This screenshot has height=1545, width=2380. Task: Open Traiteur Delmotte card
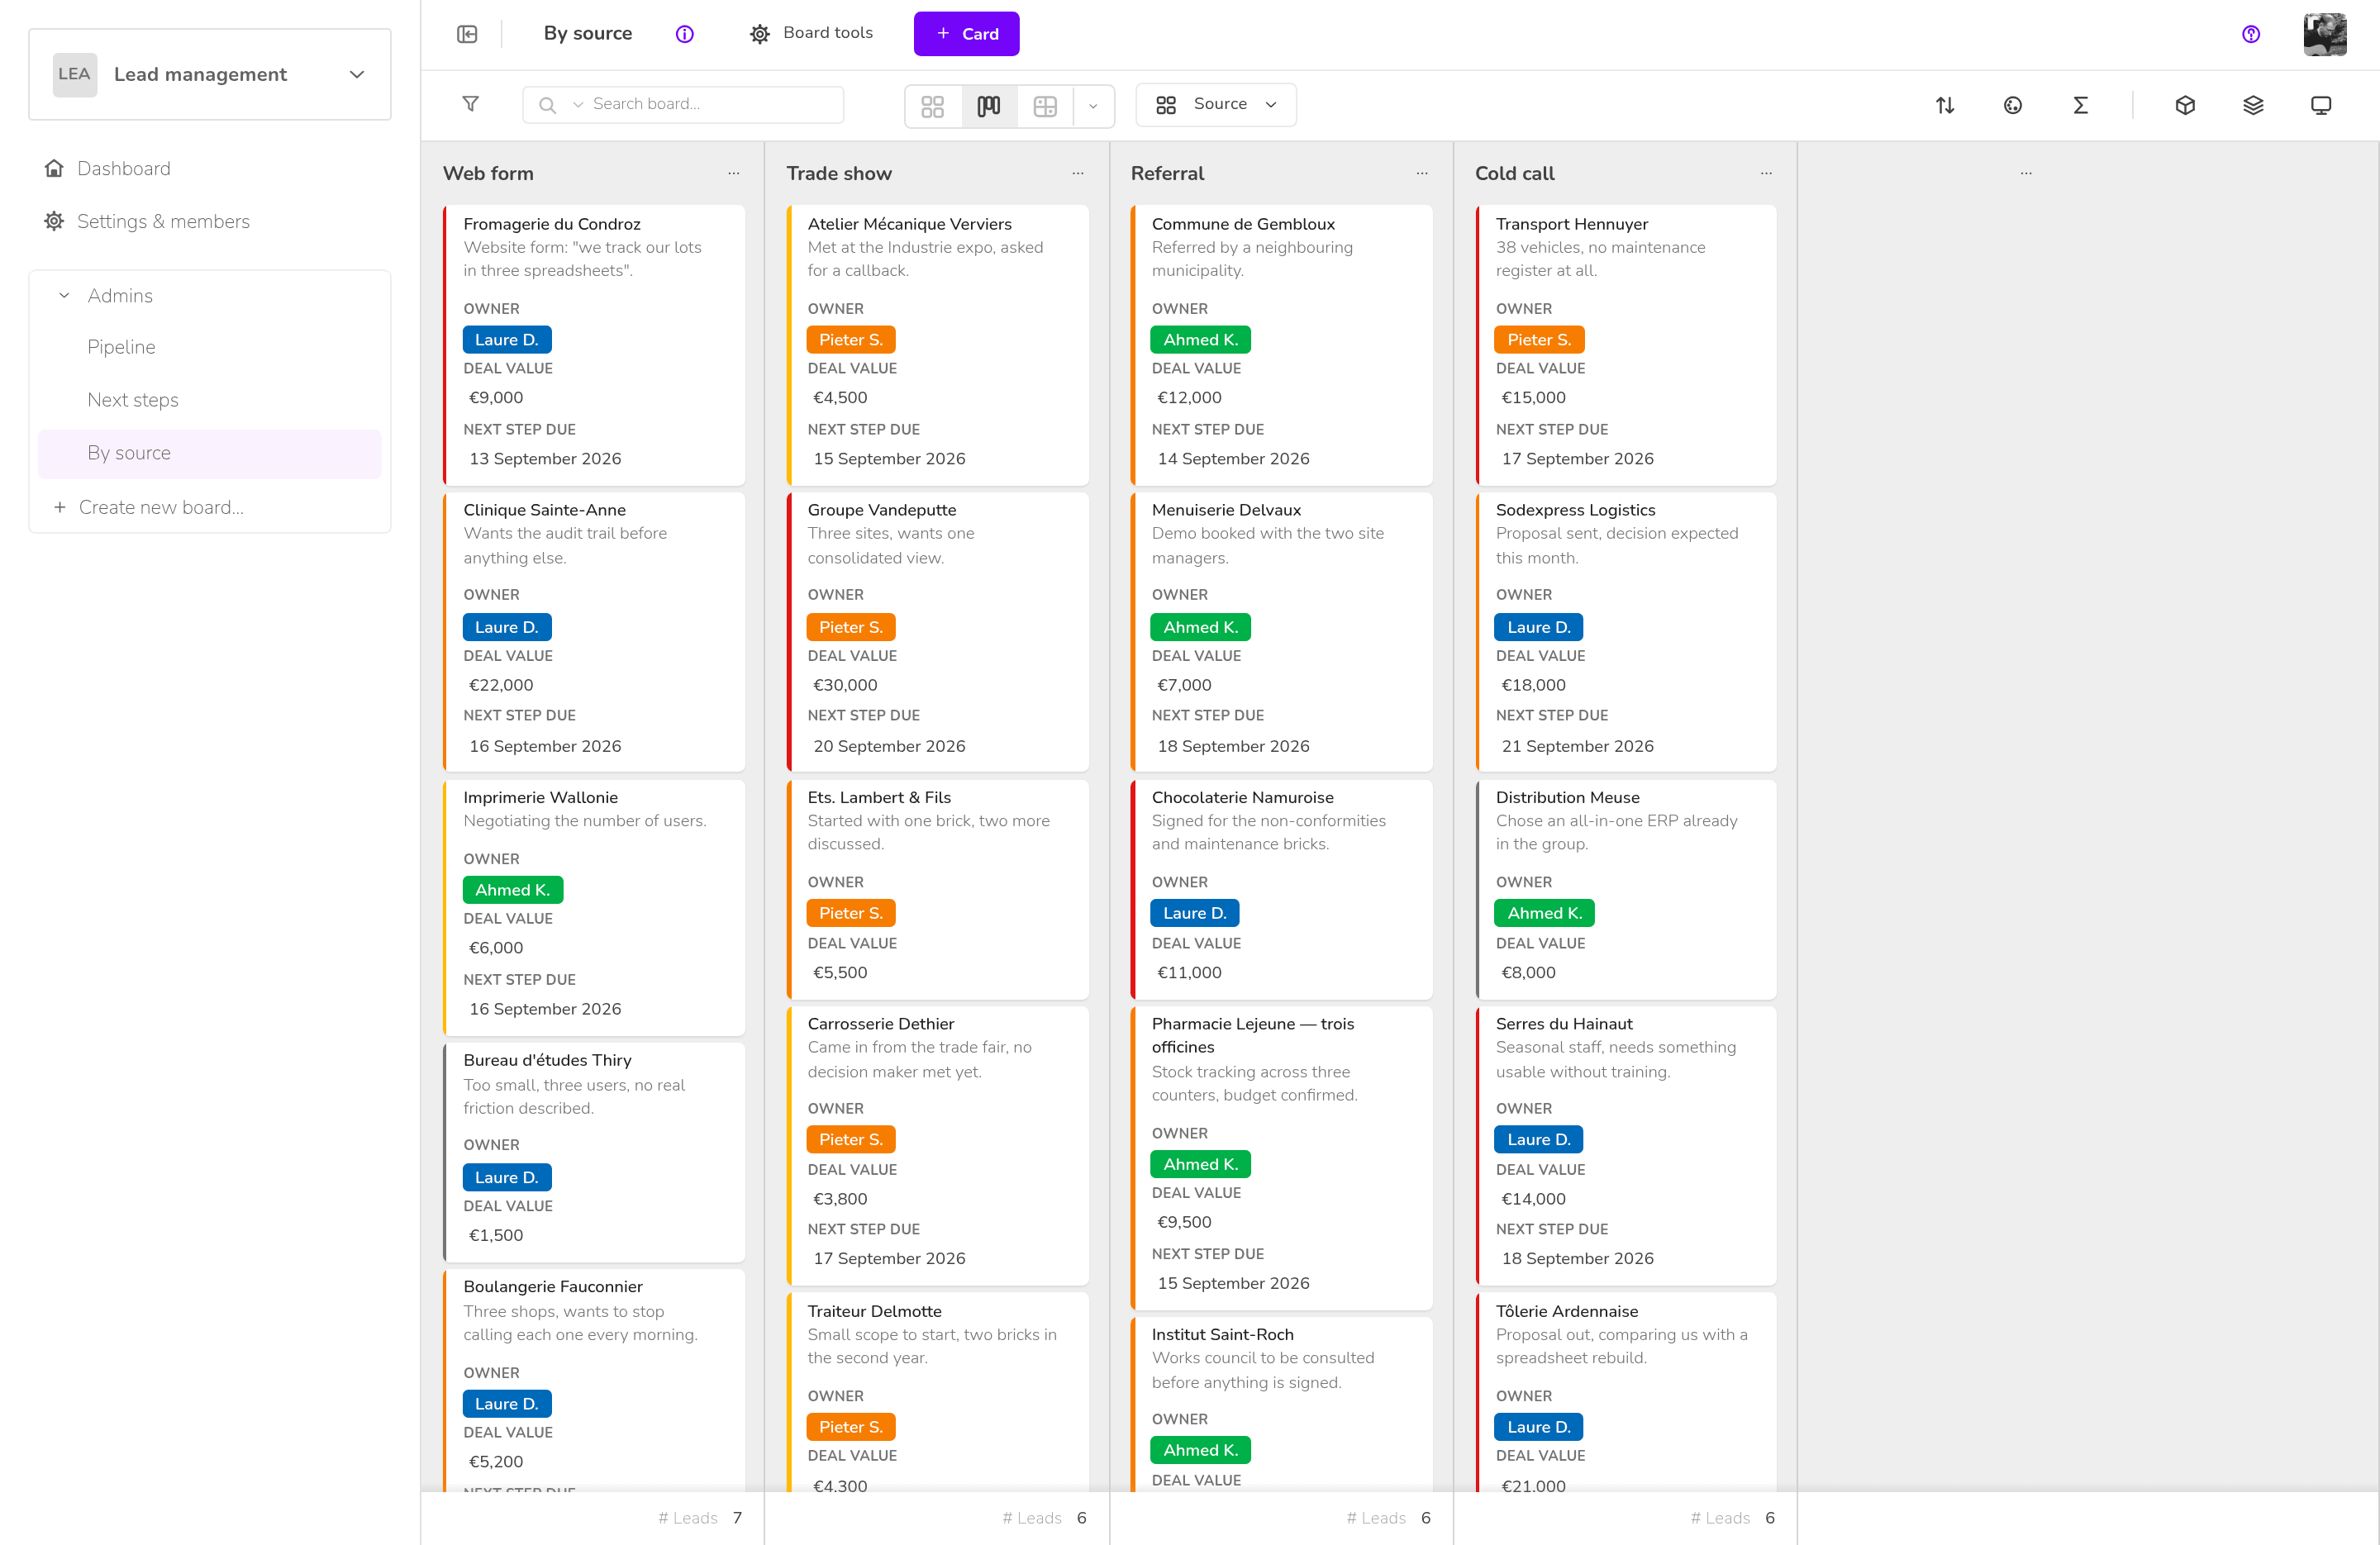point(938,1392)
